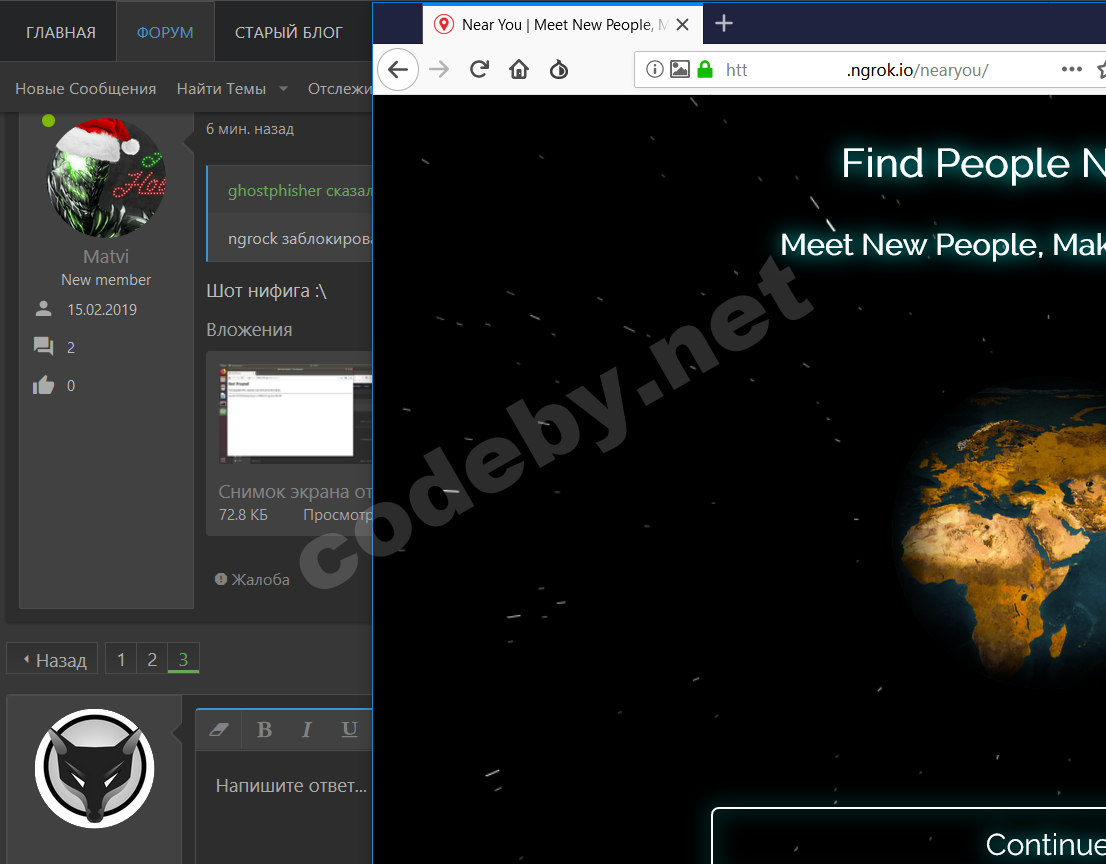
Task: Click the browser Forward arrow
Action: [439, 69]
